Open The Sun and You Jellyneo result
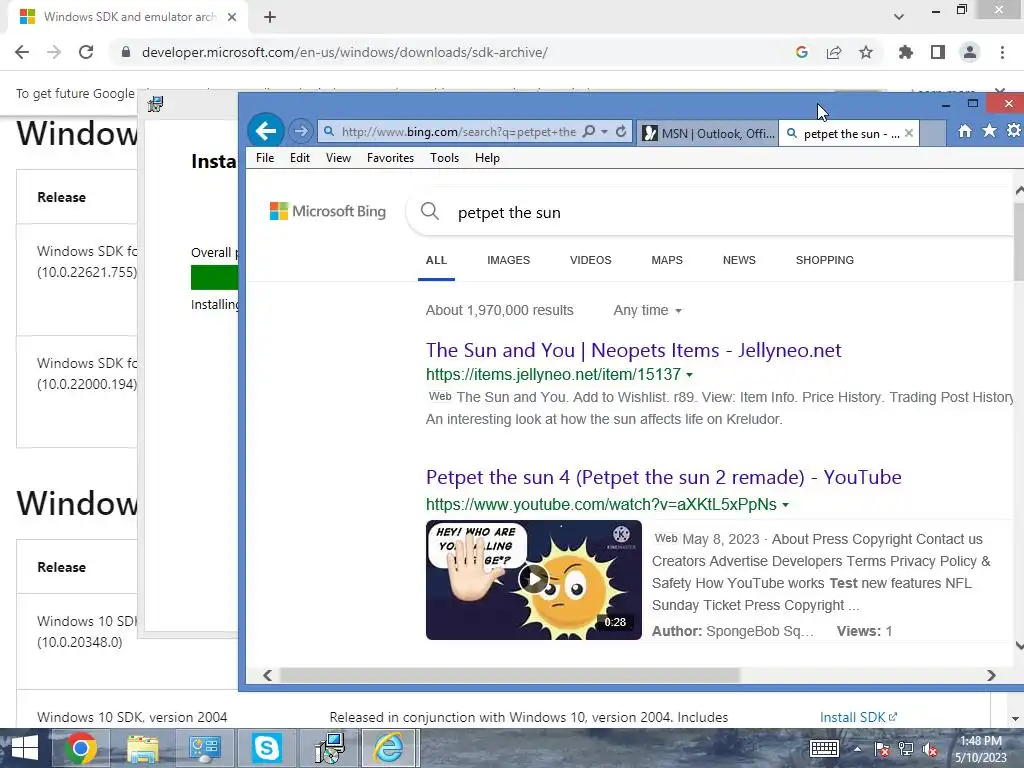Image resolution: width=1024 pixels, height=768 pixels. [x=633, y=351]
